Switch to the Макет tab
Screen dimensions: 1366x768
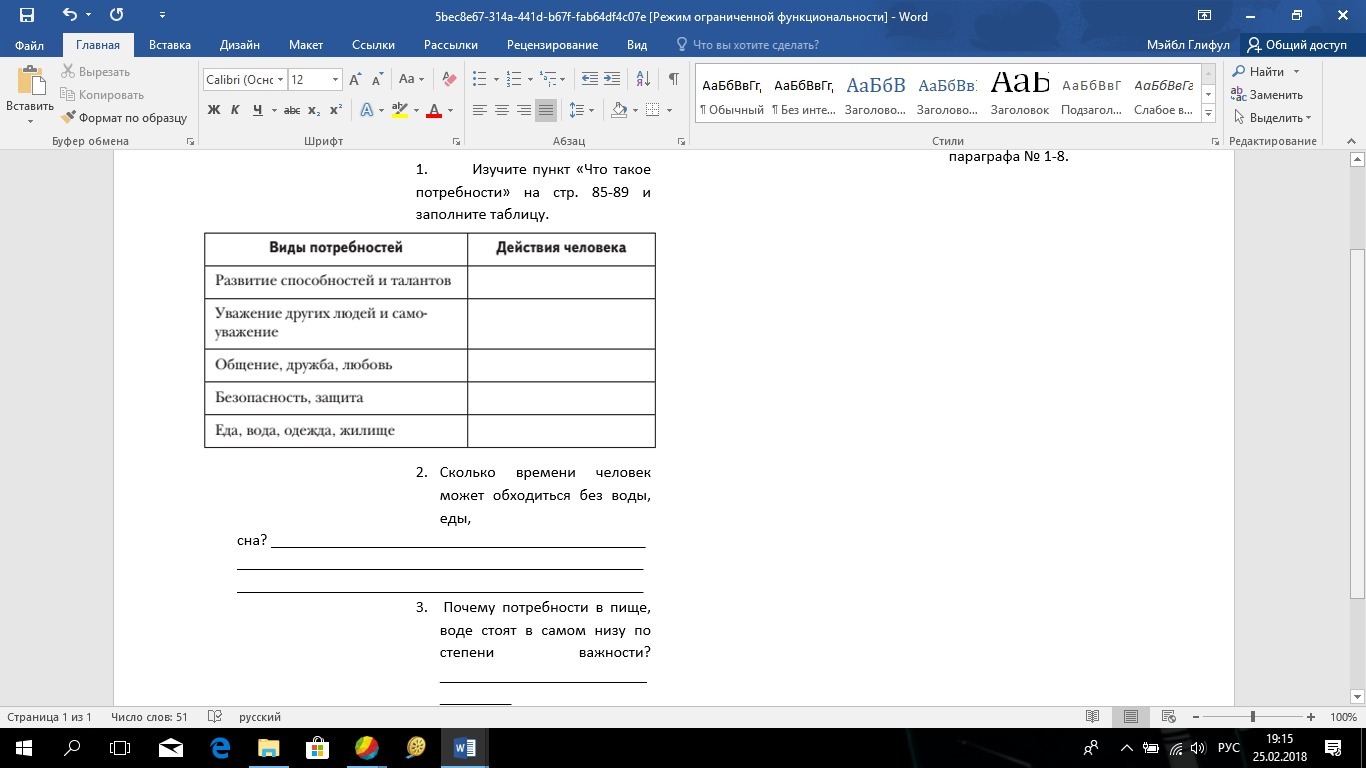coord(306,45)
